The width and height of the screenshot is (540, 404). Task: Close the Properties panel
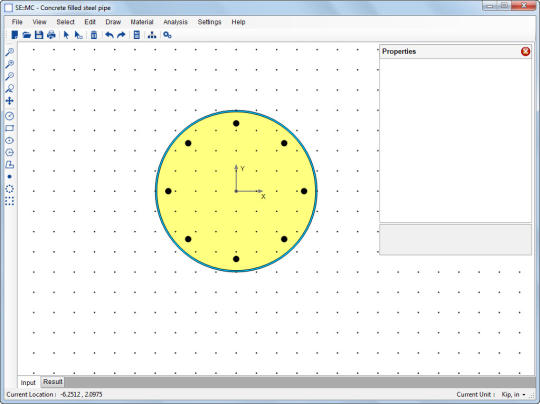(x=525, y=51)
